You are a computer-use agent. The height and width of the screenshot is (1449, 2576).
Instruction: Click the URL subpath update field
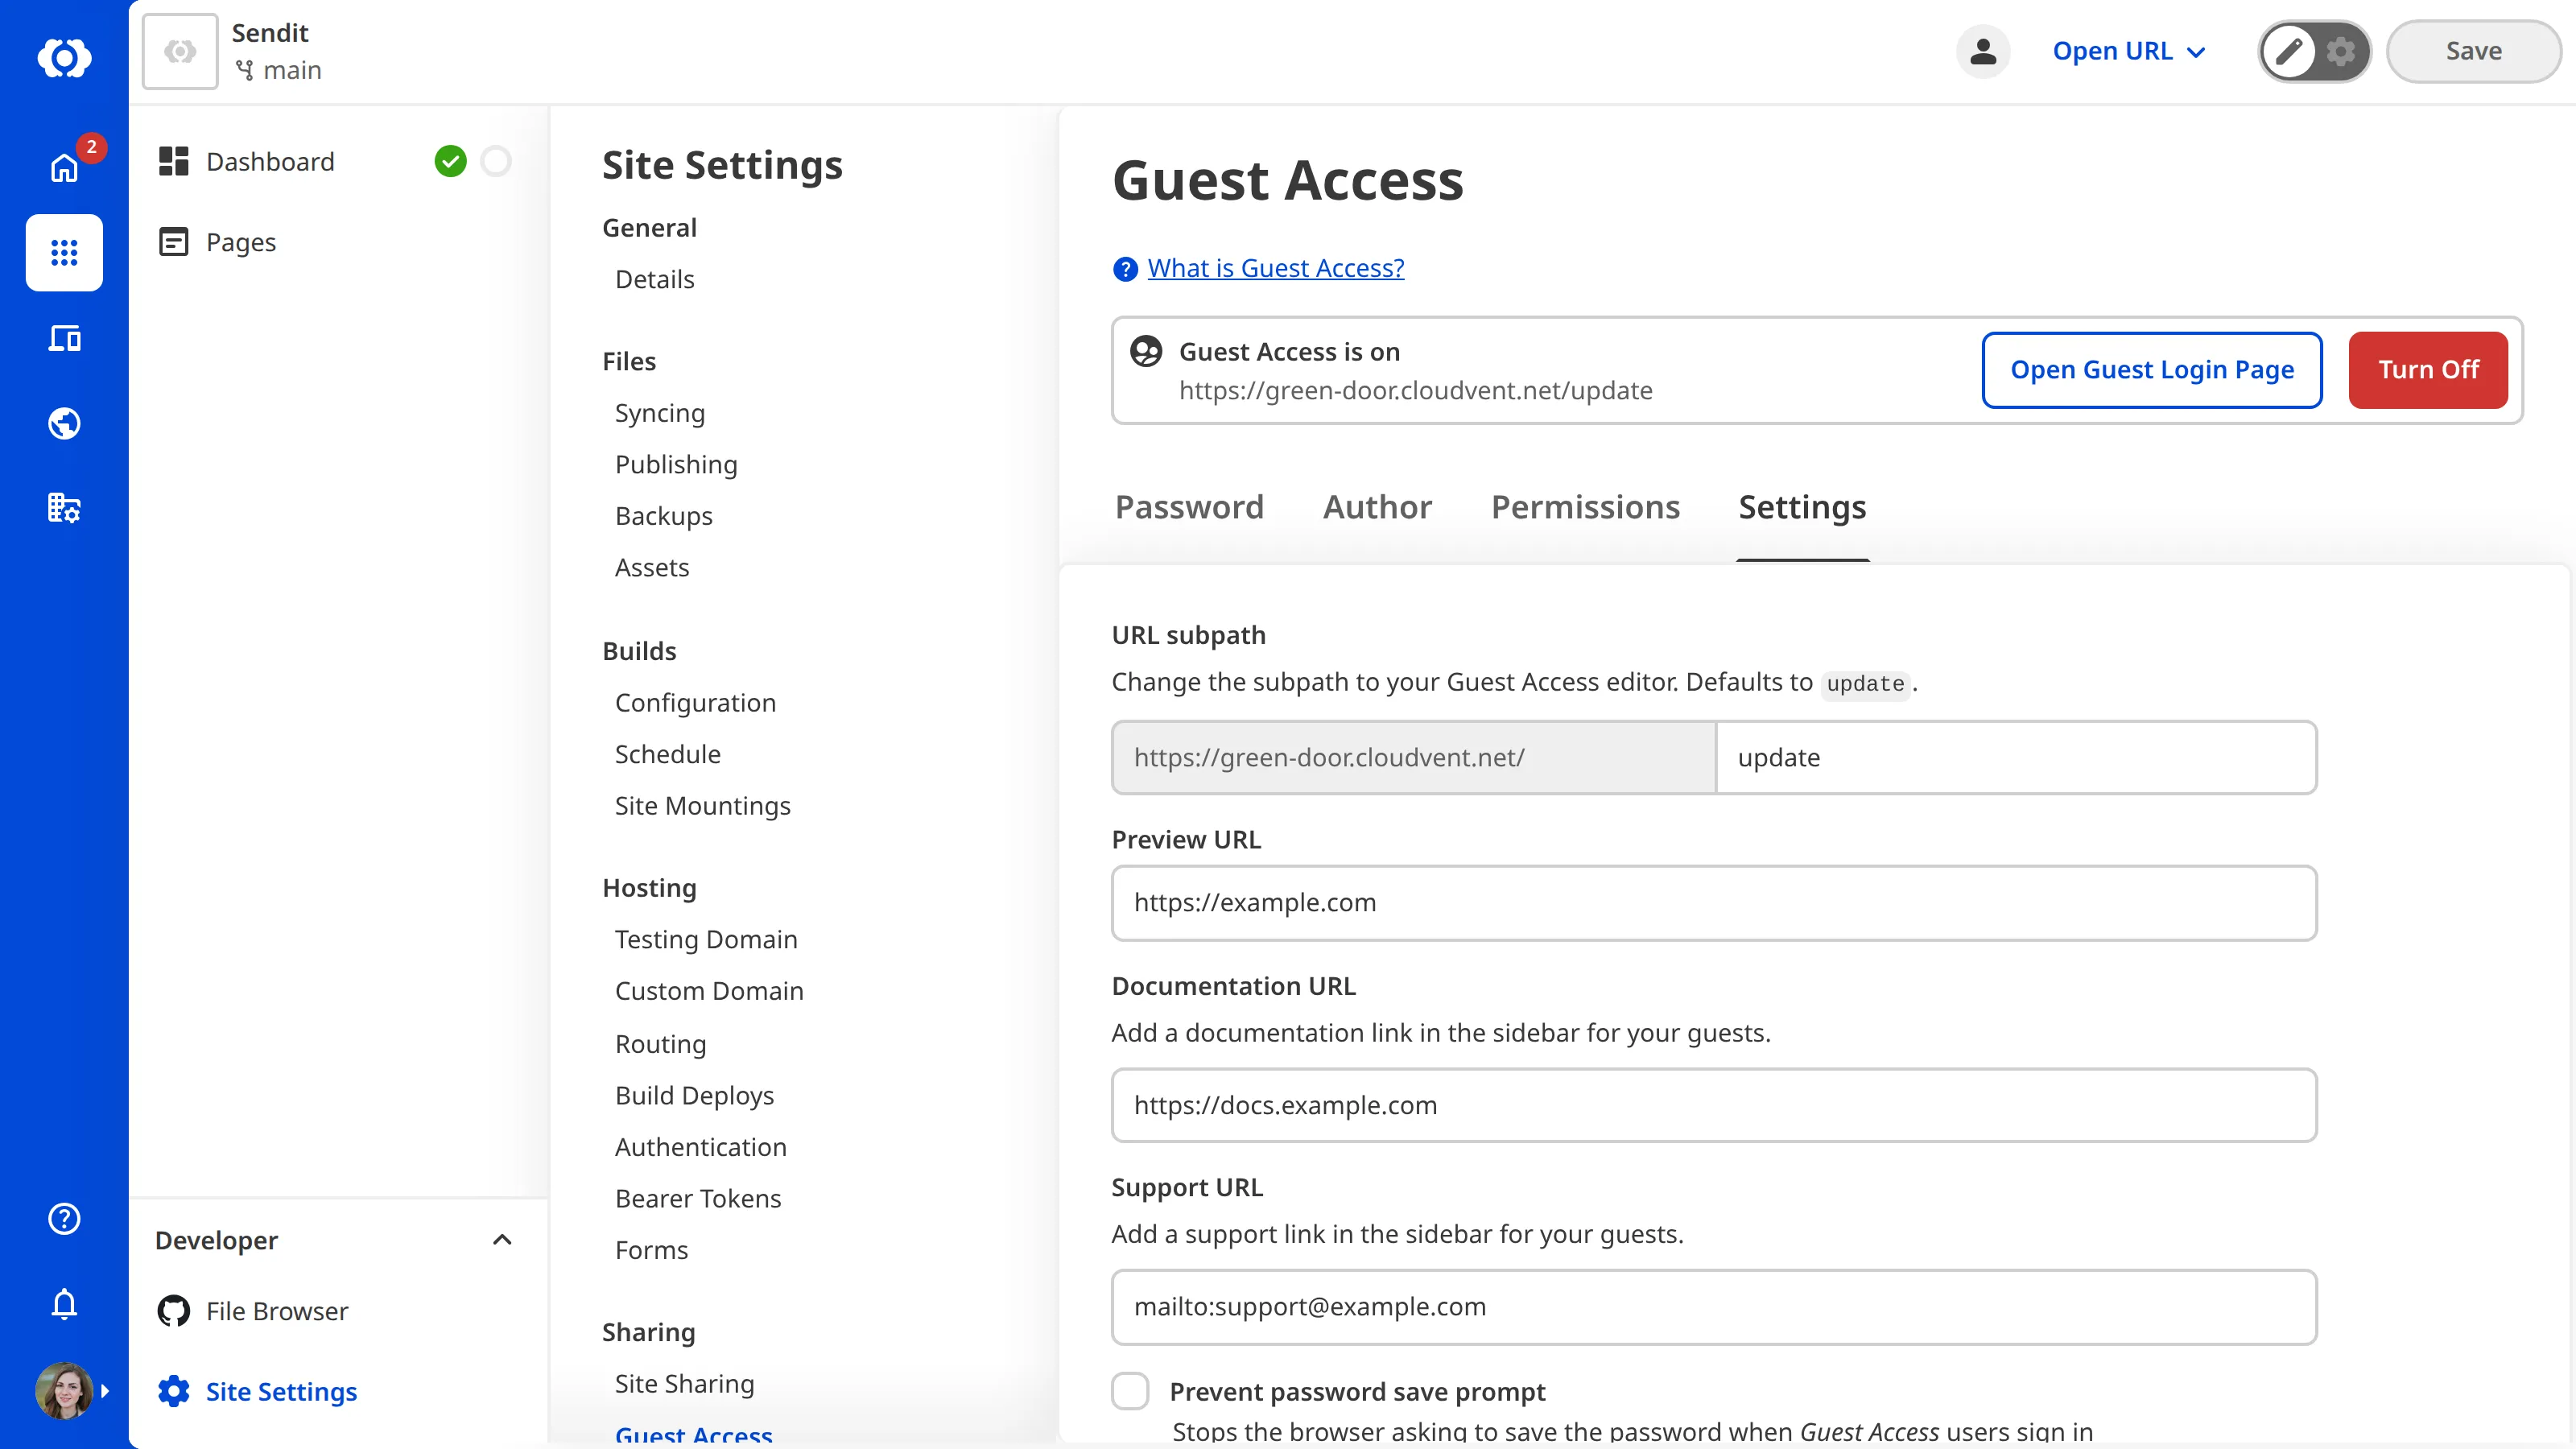(2016, 757)
